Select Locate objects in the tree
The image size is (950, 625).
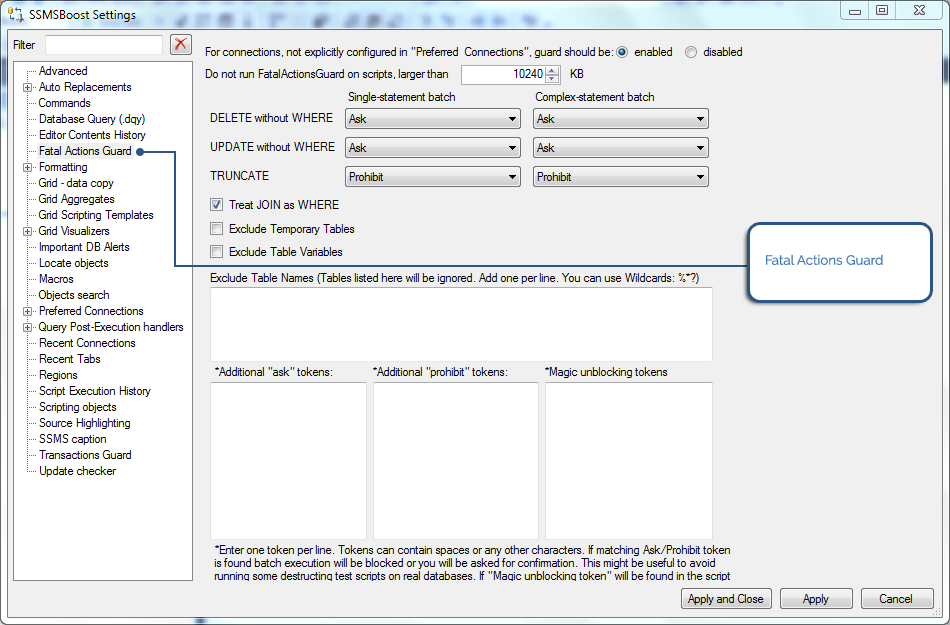[x=73, y=263]
